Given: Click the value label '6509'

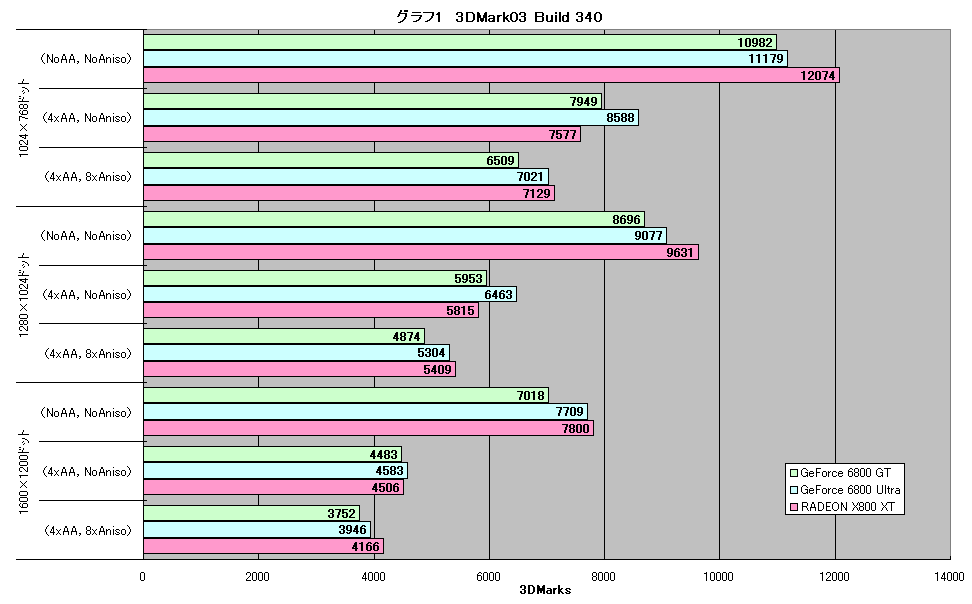Looking at the screenshot, I should click(x=500, y=160).
